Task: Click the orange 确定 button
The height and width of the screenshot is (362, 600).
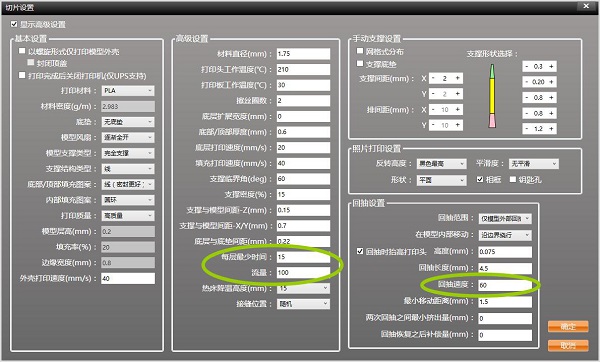Action: point(568,326)
